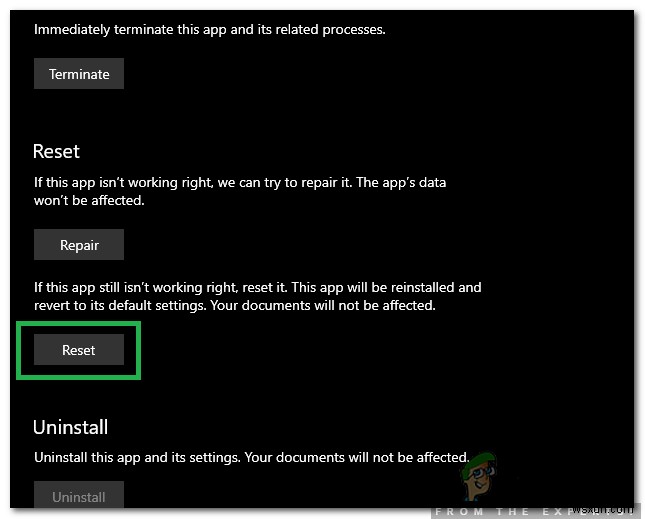Click text "If this app still isn't working right, reset it"
This screenshot has width=645, height=519.
159,287
